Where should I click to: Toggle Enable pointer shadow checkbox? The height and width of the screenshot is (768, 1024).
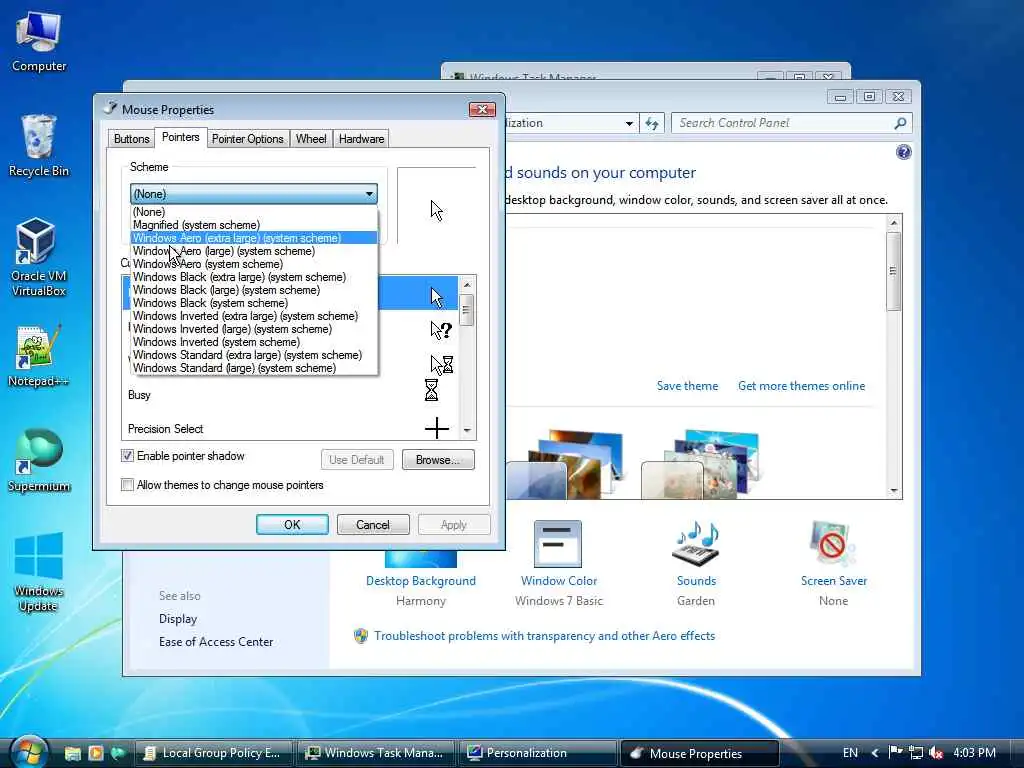pos(127,456)
